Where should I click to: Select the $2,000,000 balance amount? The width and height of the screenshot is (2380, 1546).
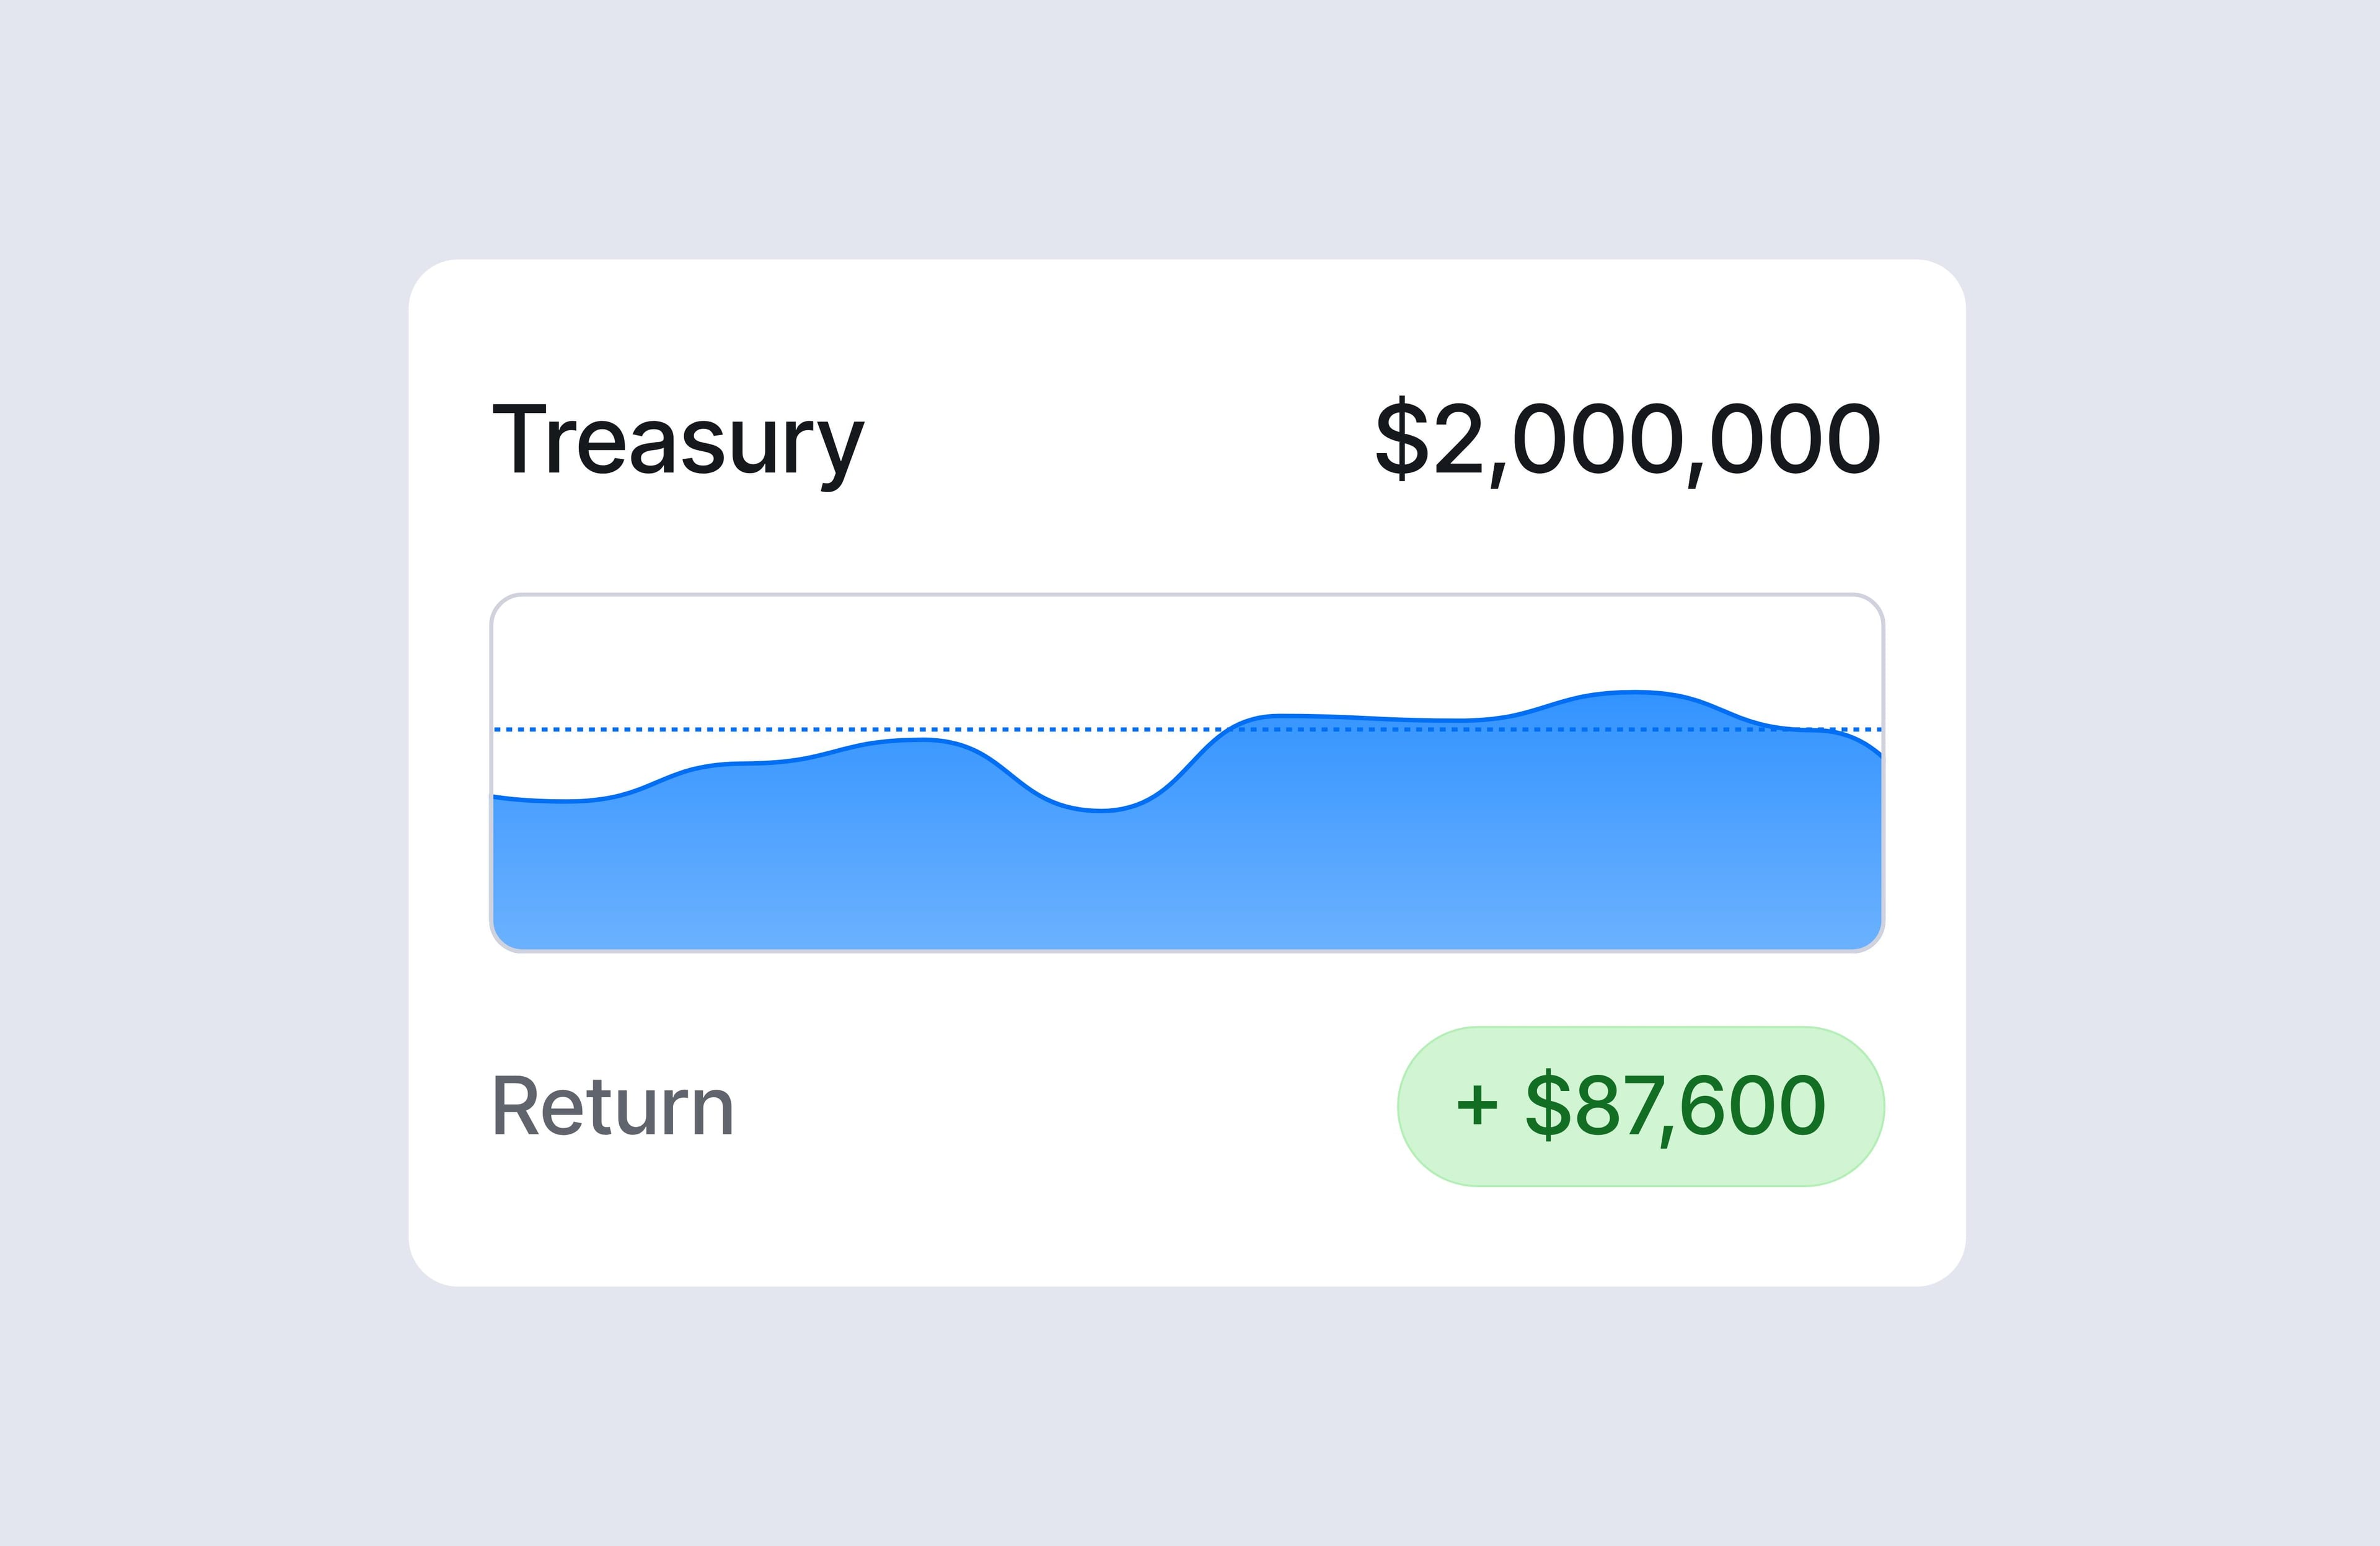[x=1628, y=441]
